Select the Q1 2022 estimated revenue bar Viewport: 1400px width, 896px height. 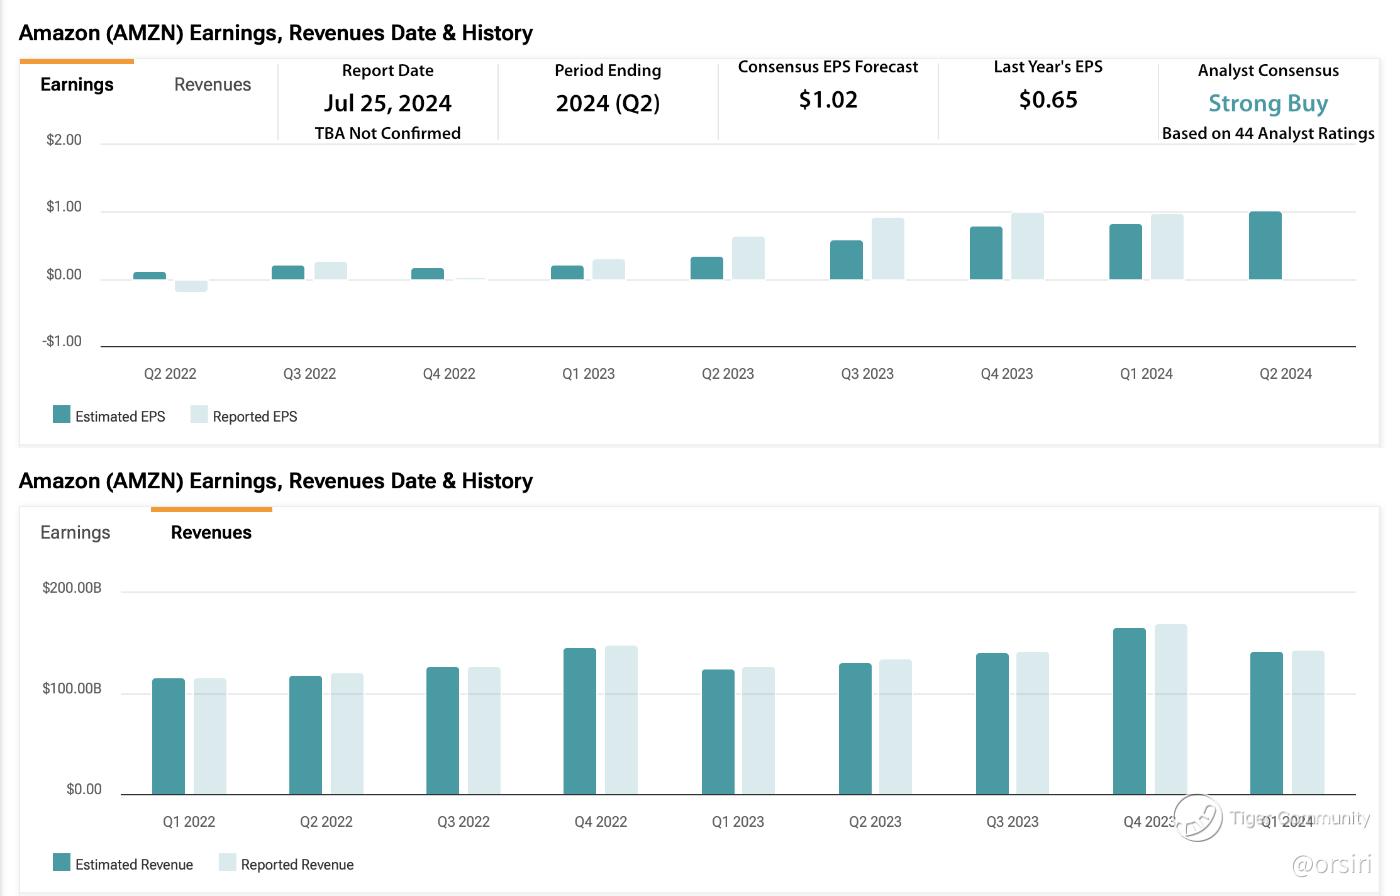pyautogui.click(x=168, y=736)
